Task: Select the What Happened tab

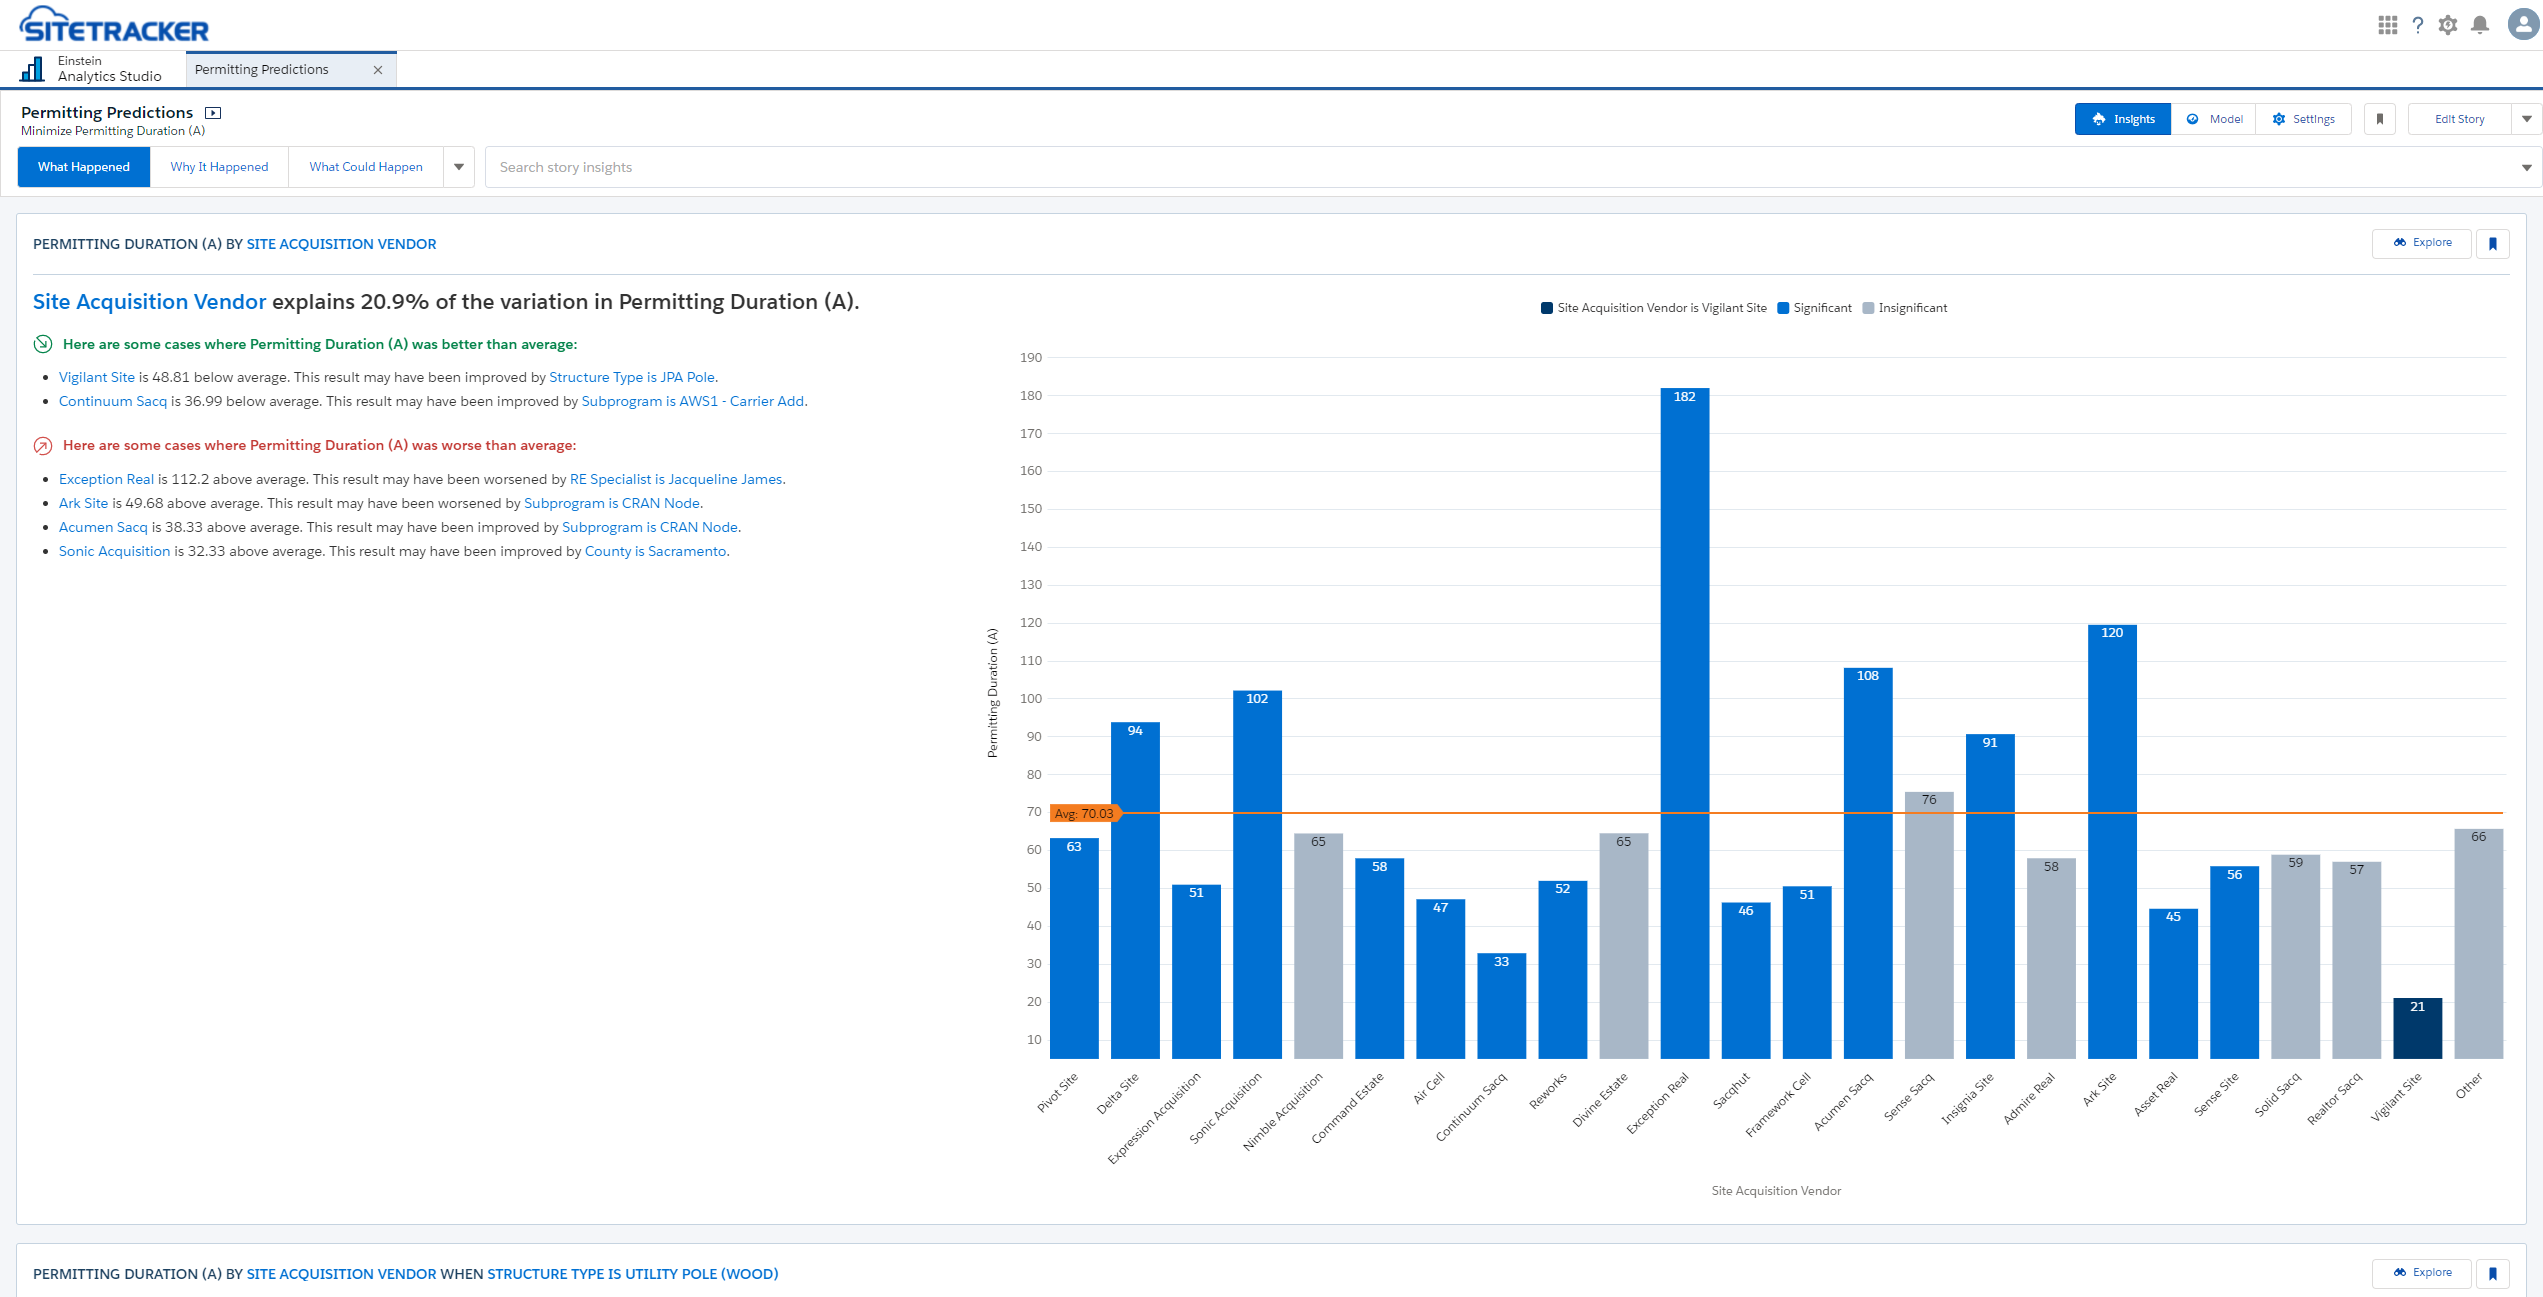Action: point(84,167)
